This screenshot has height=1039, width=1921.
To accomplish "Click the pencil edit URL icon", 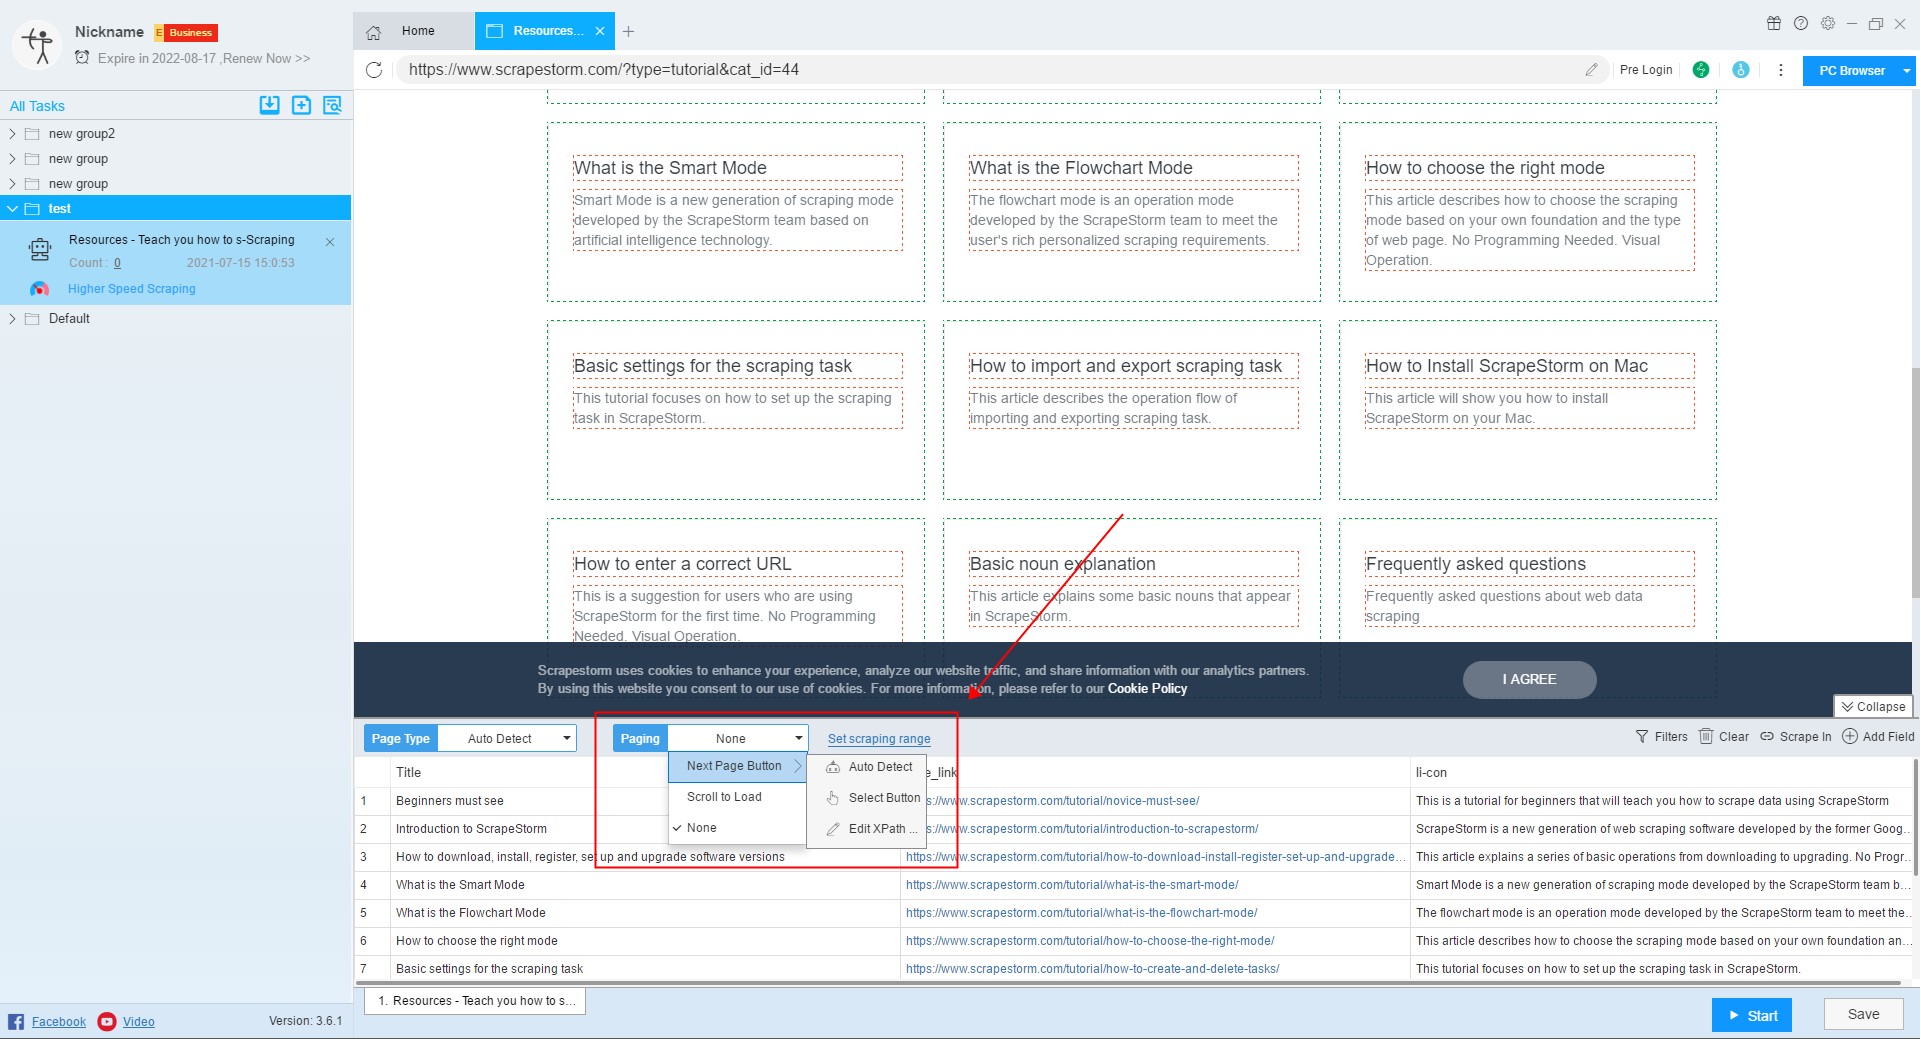I will (1591, 70).
